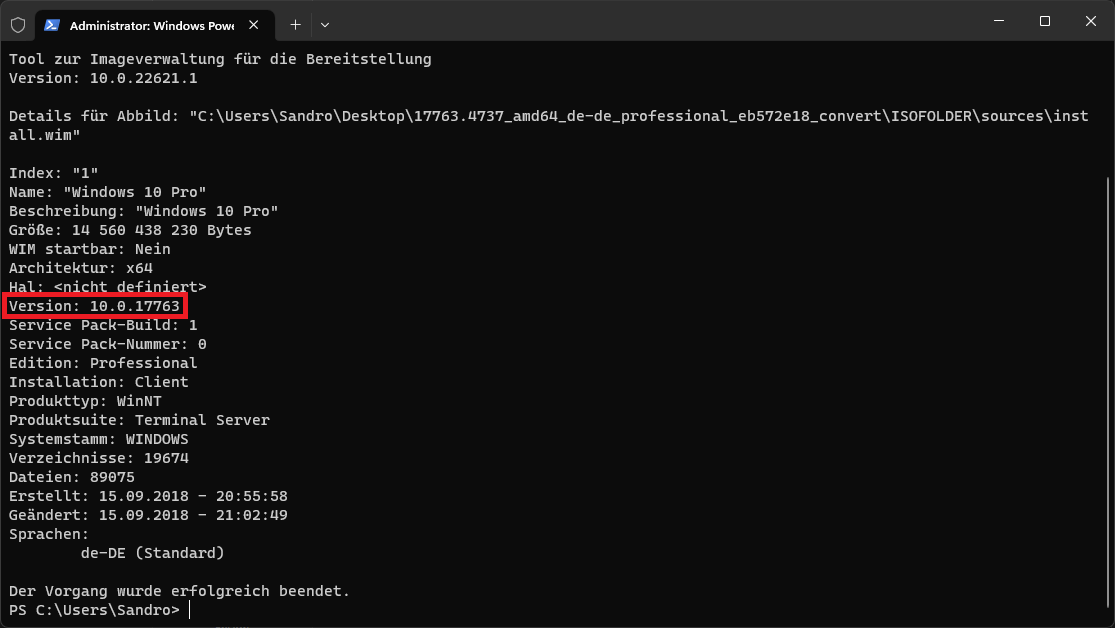Click the line "Service Pack-Nummer: 0"

[107, 344]
